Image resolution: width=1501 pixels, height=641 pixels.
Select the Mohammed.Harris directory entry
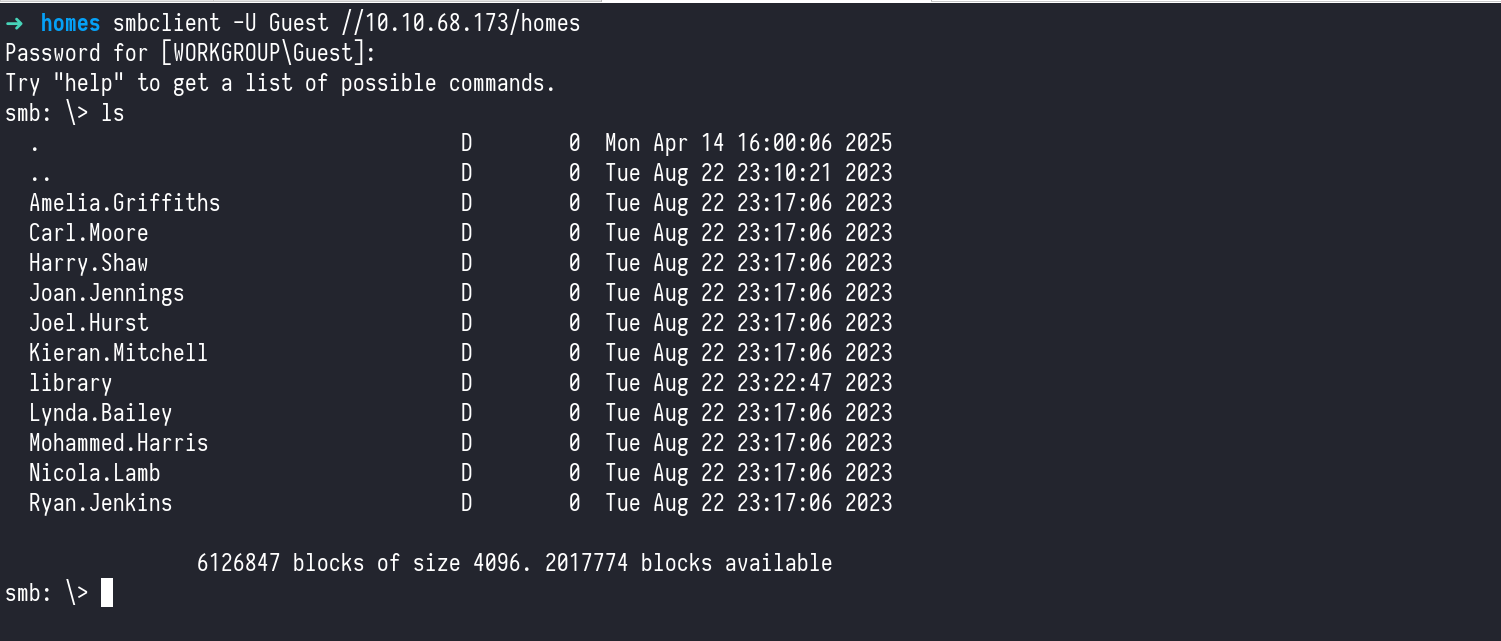118,443
